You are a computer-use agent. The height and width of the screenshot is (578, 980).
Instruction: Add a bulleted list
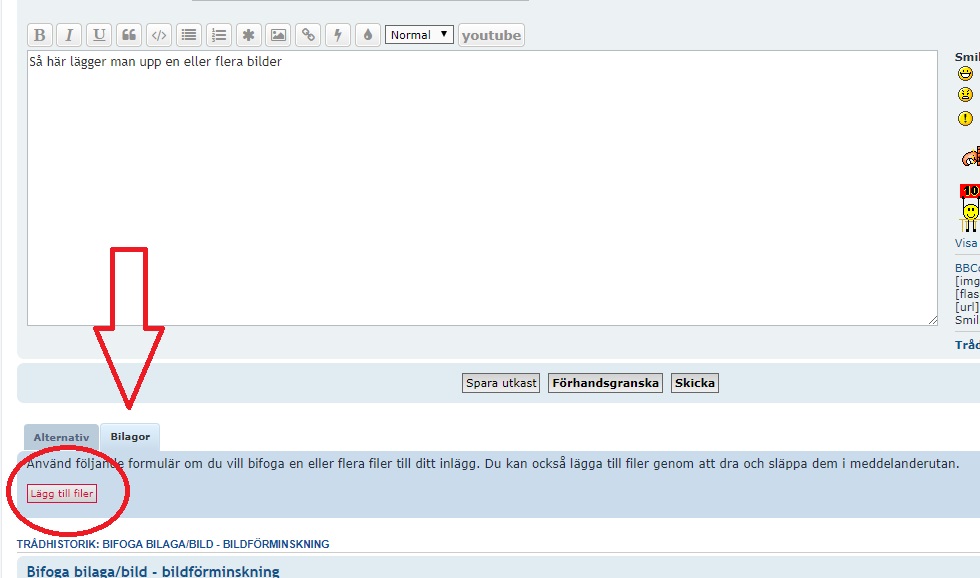pos(188,35)
